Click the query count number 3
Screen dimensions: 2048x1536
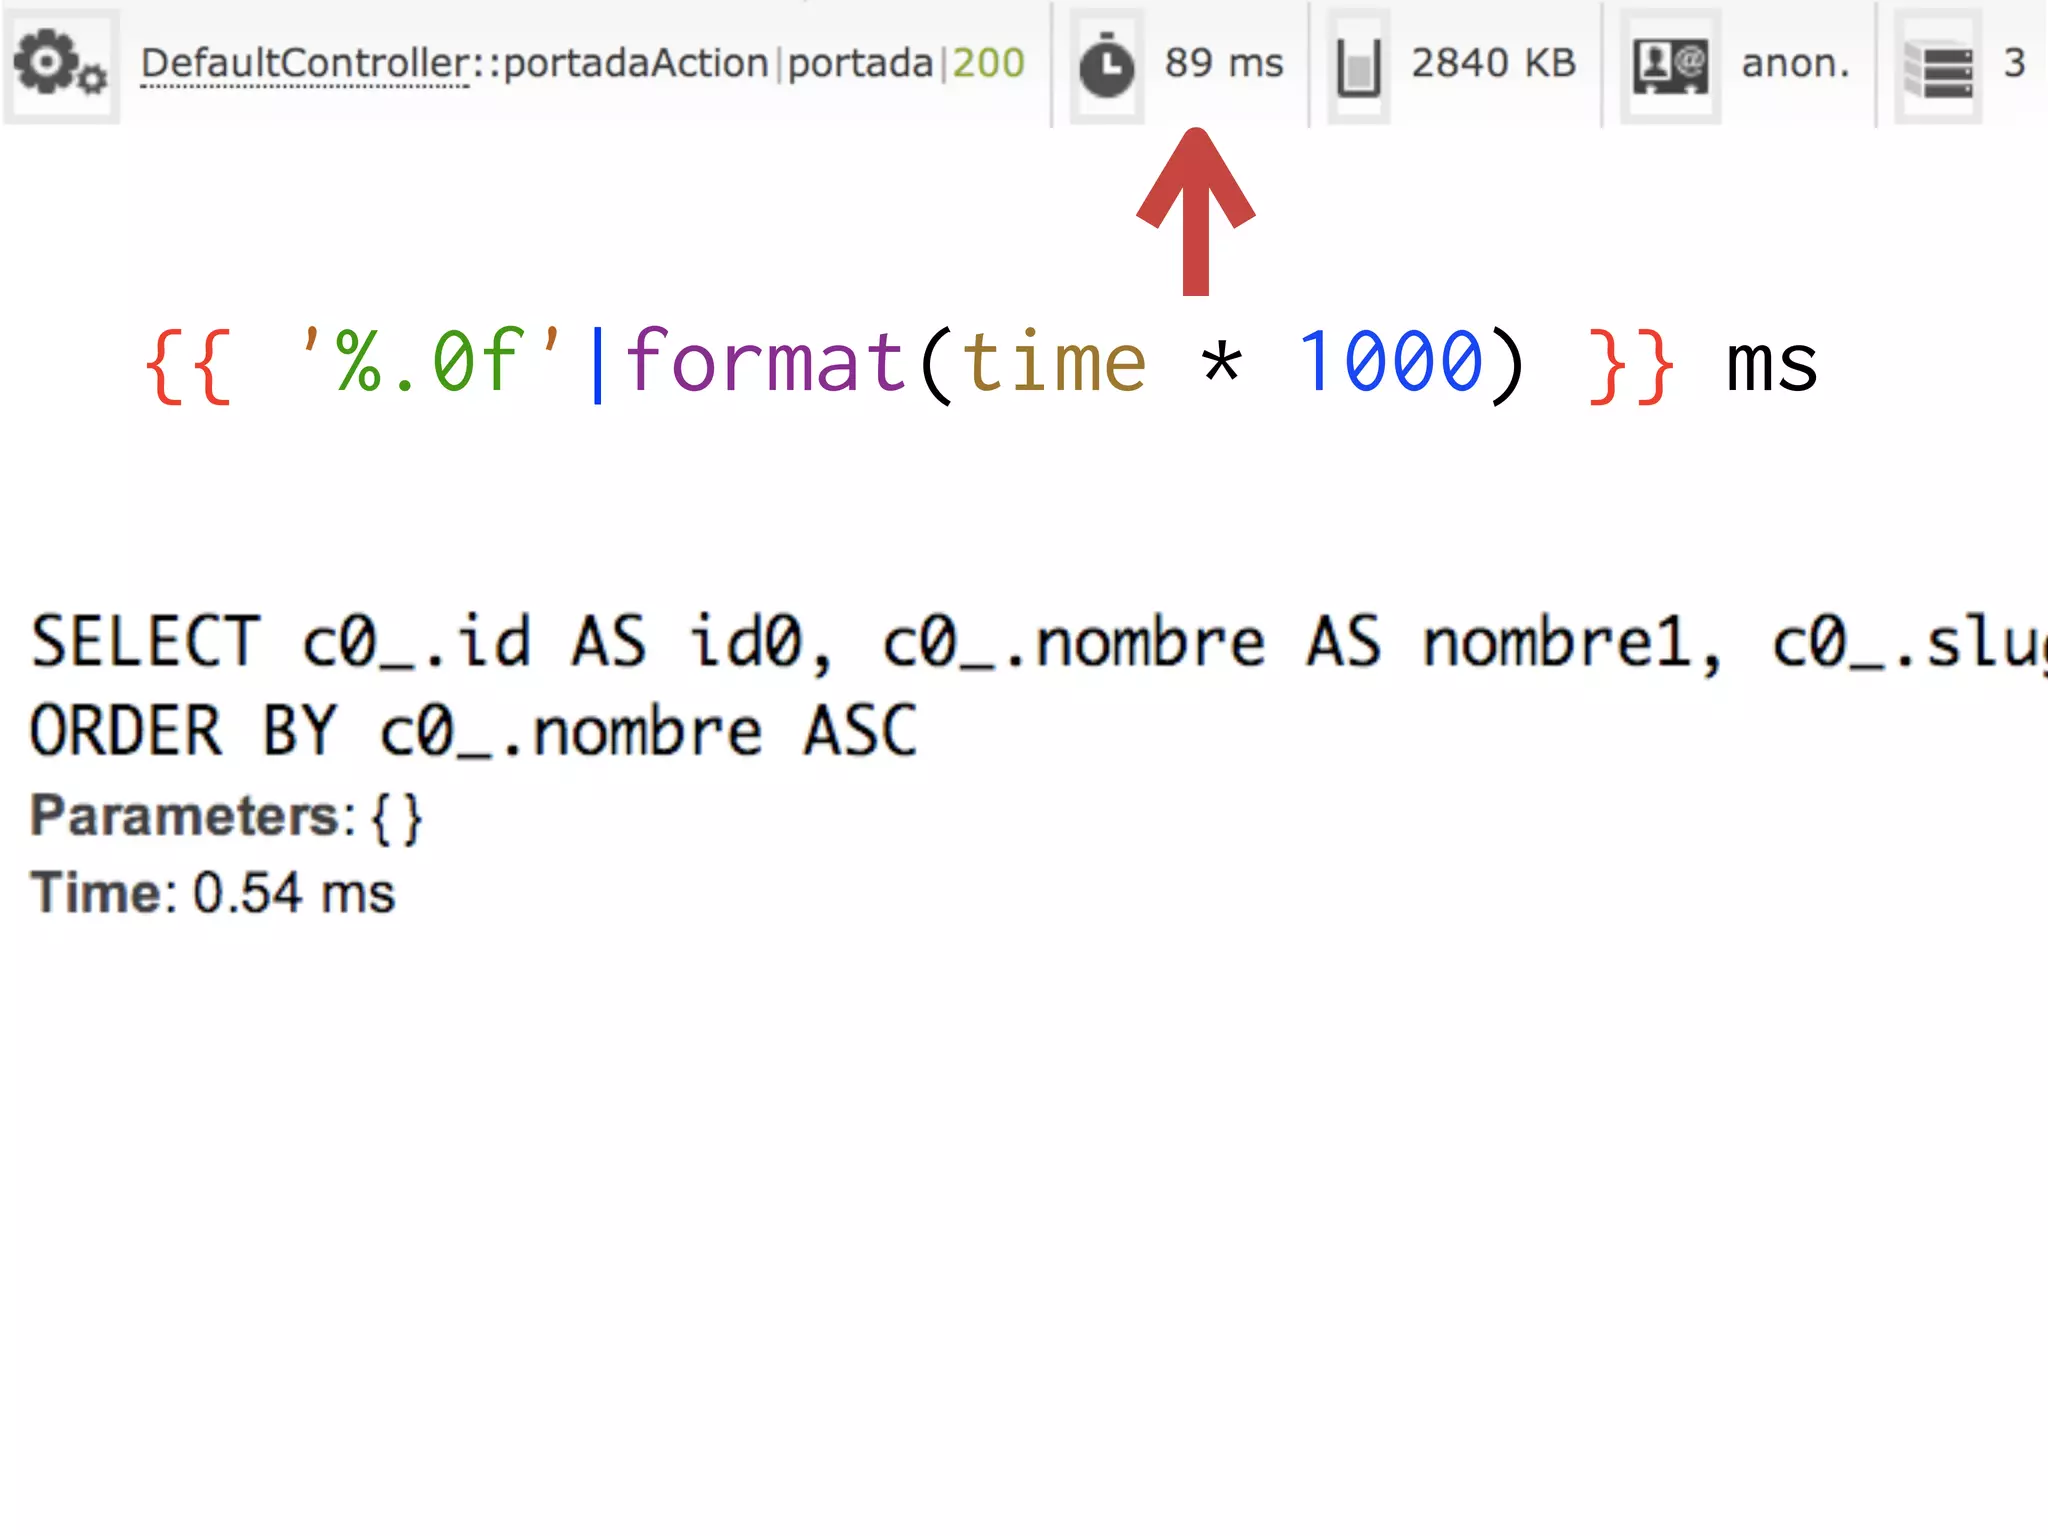[x=2014, y=63]
